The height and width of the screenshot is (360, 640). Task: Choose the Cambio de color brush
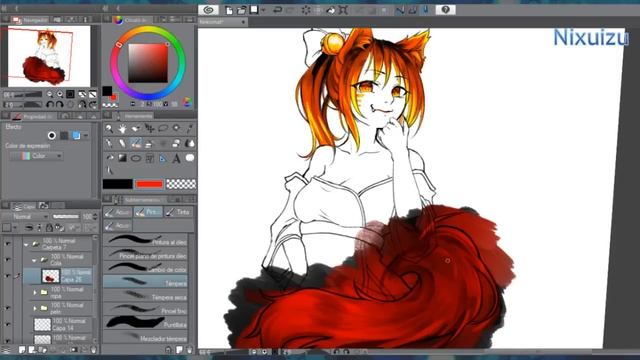pos(146,267)
